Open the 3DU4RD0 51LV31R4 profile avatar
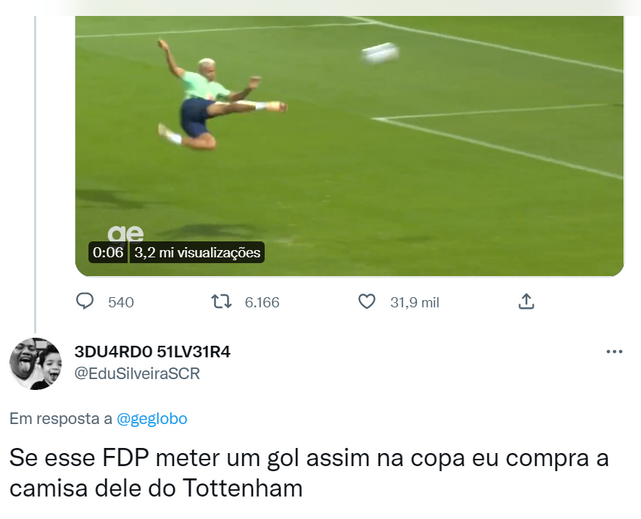The height and width of the screenshot is (519, 641). coord(36,364)
